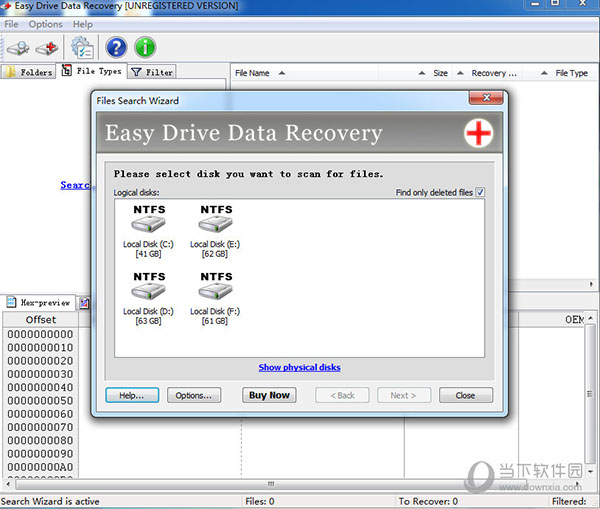Viewport: 600px width, 509px height.
Task: Click the Show physical disks link
Action: (299, 367)
